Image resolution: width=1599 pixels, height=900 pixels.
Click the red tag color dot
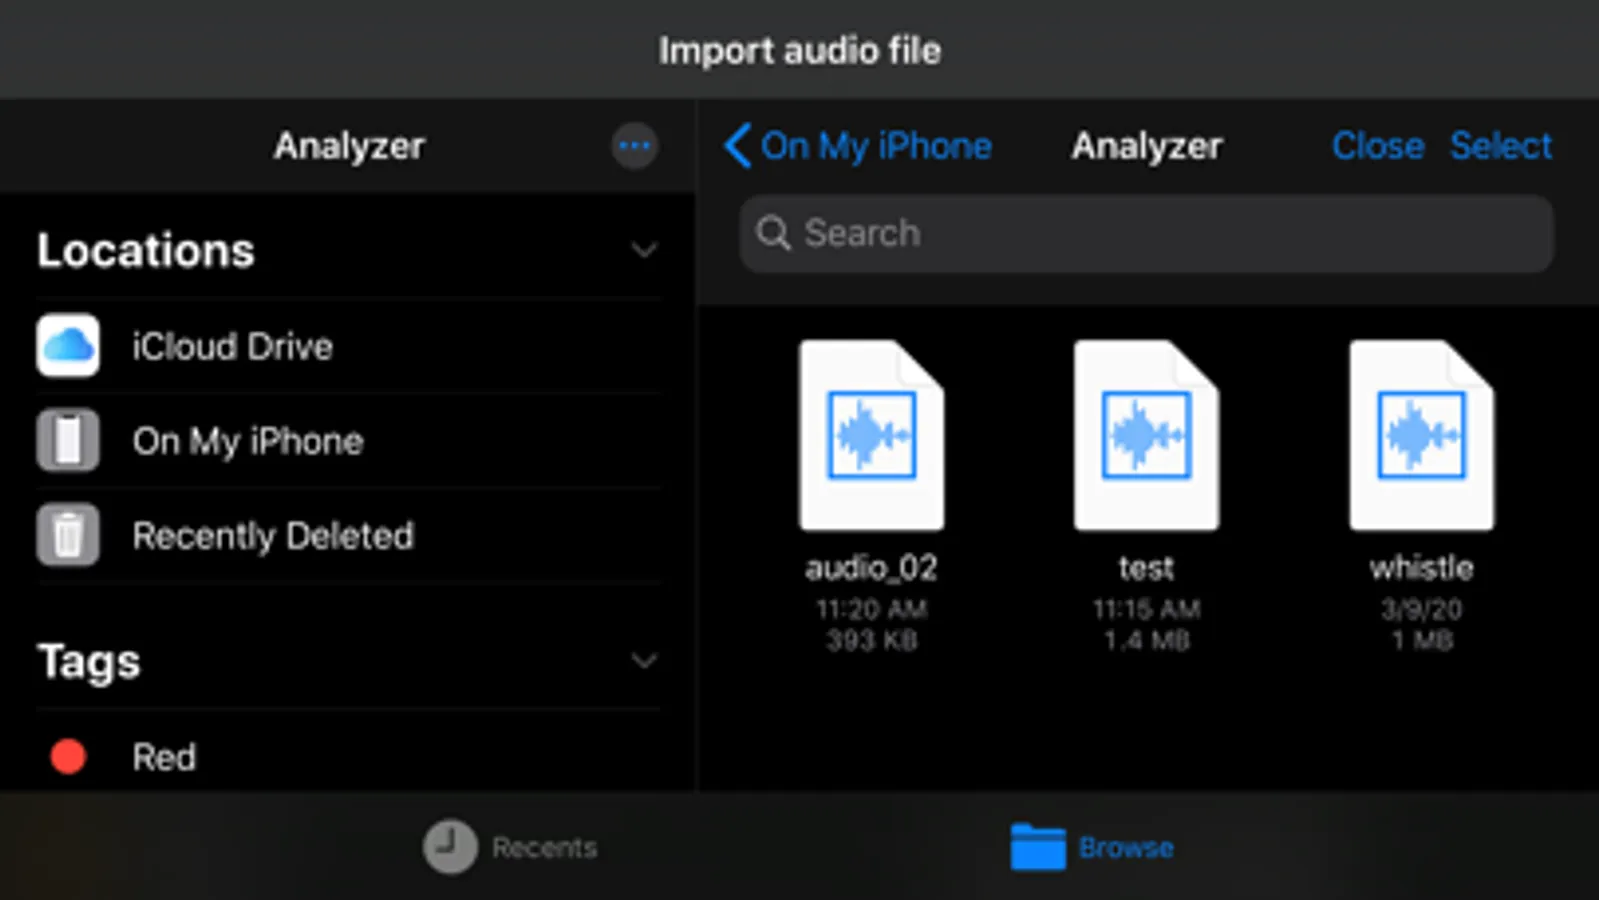click(x=68, y=757)
